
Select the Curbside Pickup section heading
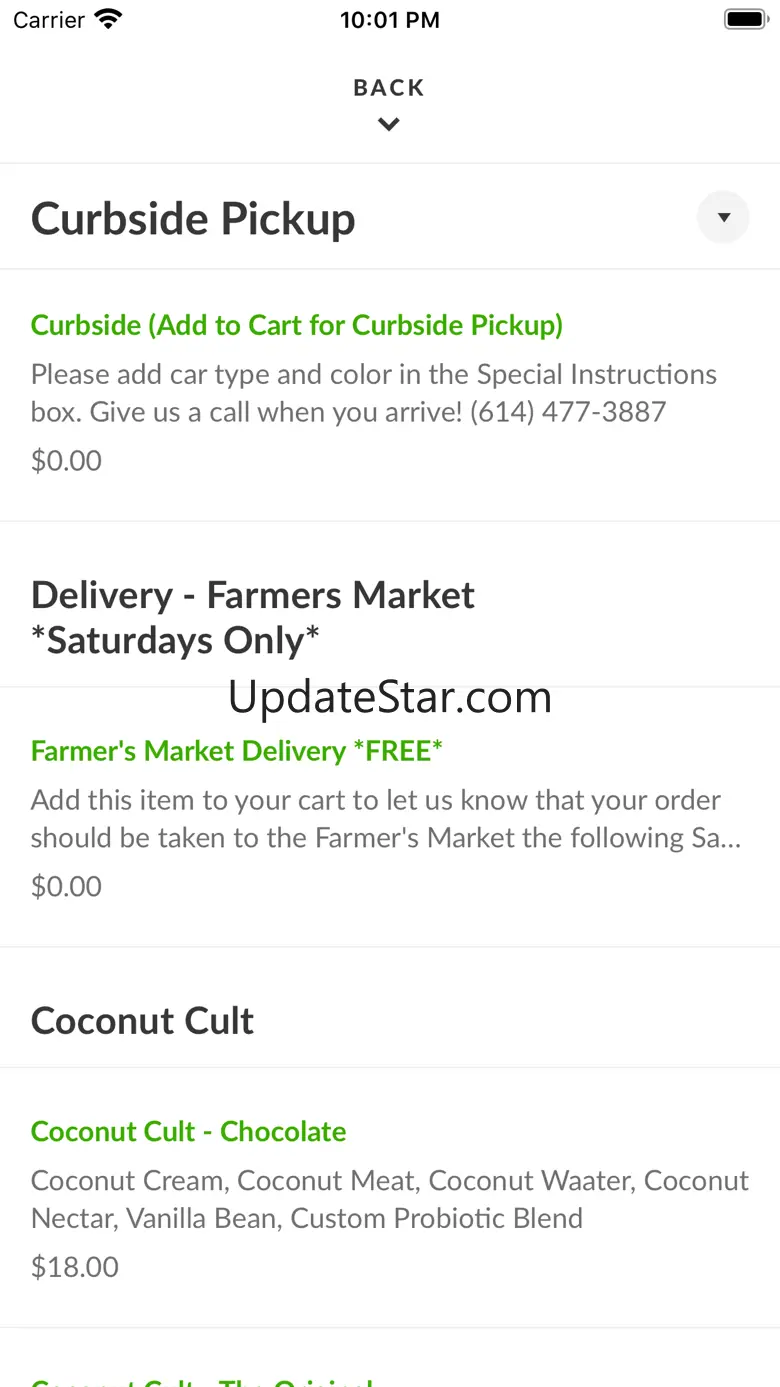pyautogui.click(x=193, y=219)
